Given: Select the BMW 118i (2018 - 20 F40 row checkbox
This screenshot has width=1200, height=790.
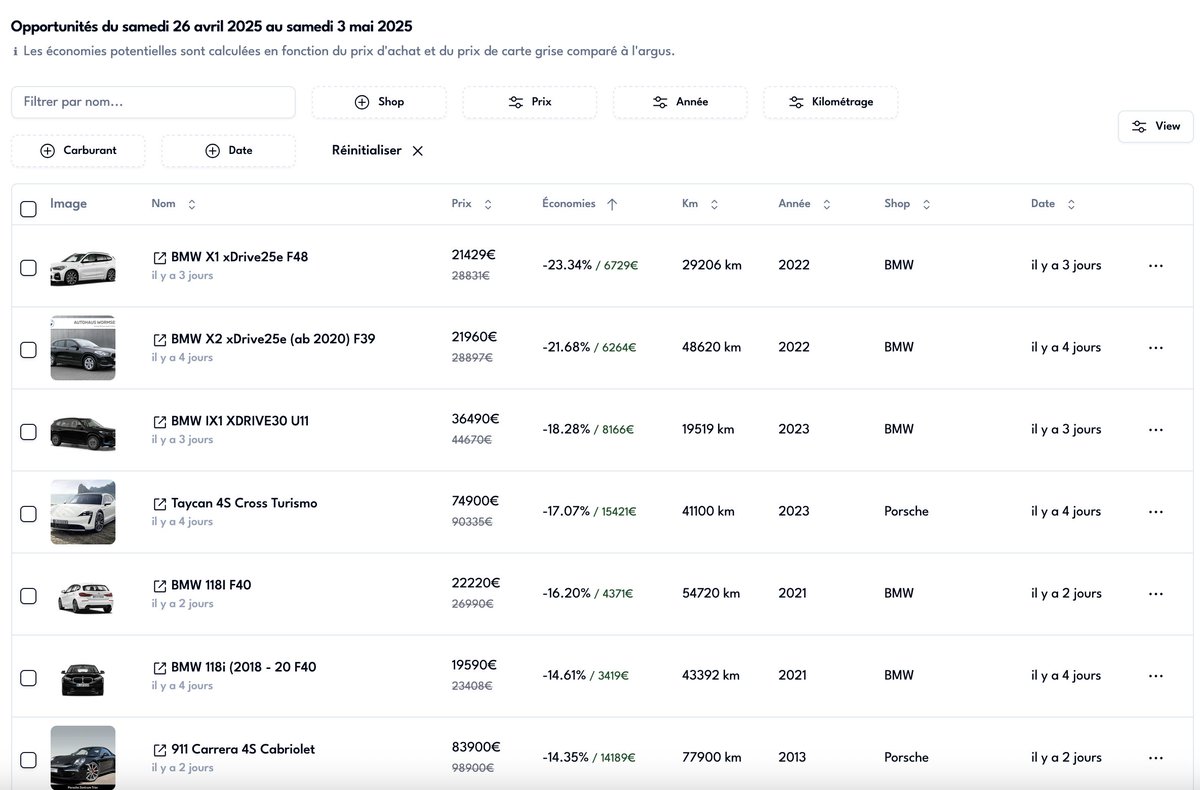Looking at the screenshot, I should click(28, 677).
